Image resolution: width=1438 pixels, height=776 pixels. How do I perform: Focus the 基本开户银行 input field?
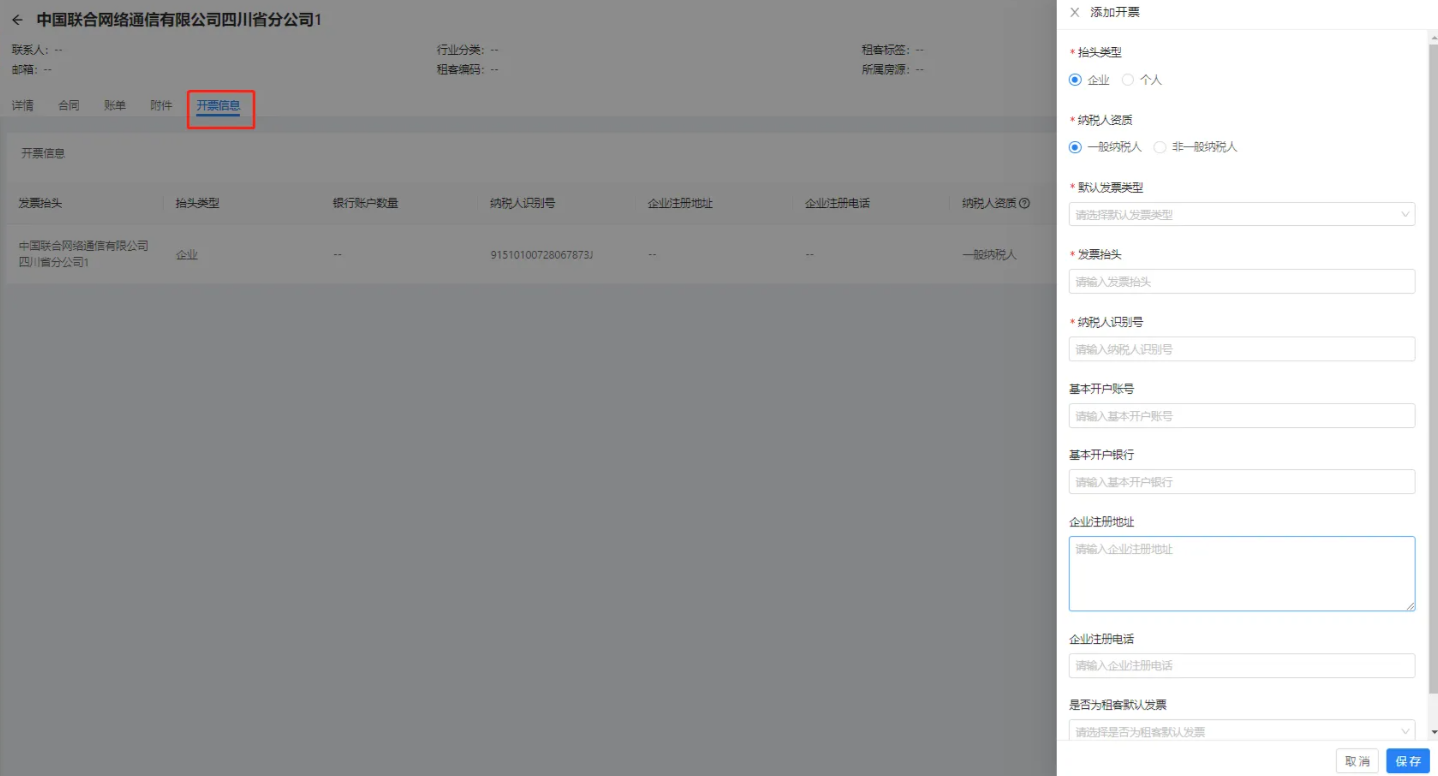[1242, 482]
